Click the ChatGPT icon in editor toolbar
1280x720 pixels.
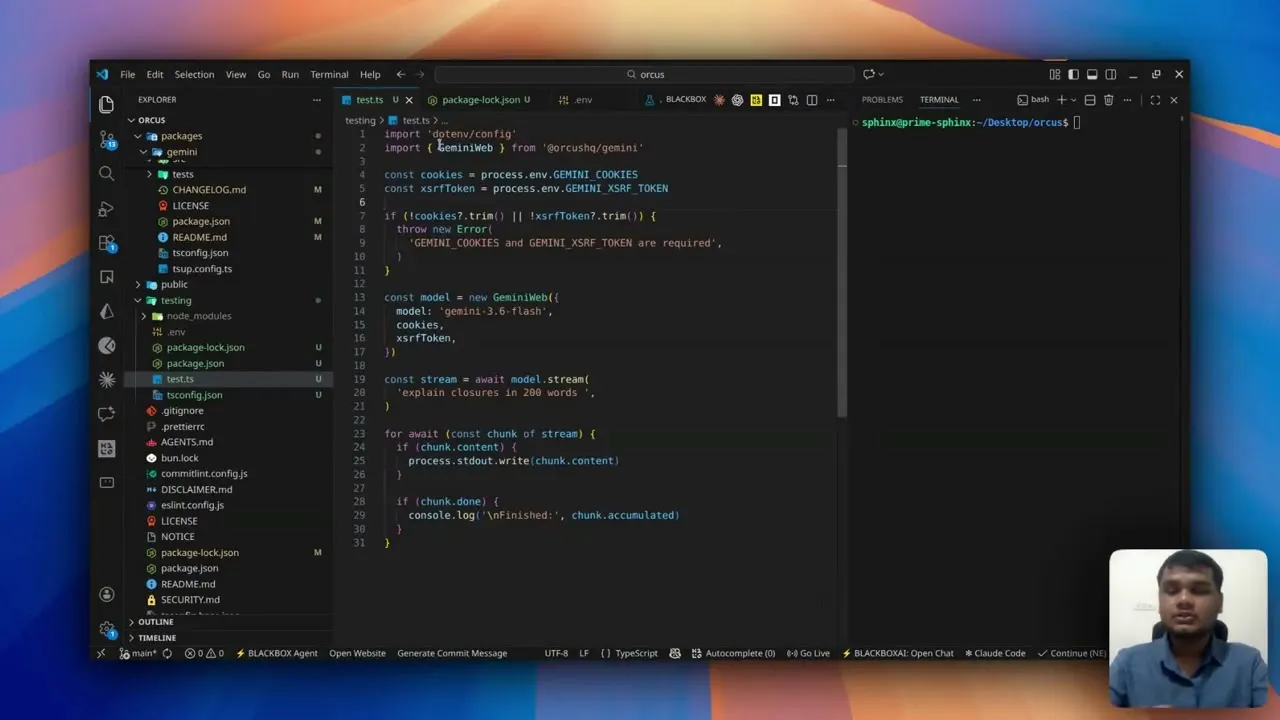click(x=737, y=100)
